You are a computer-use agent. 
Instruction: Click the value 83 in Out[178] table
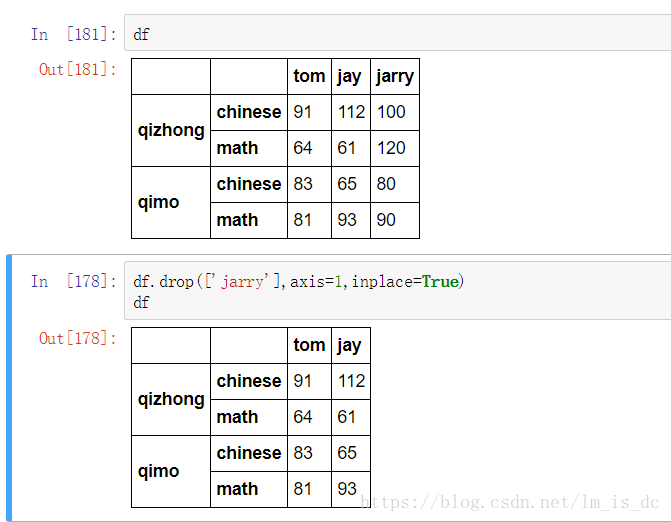[x=309, y=454]
